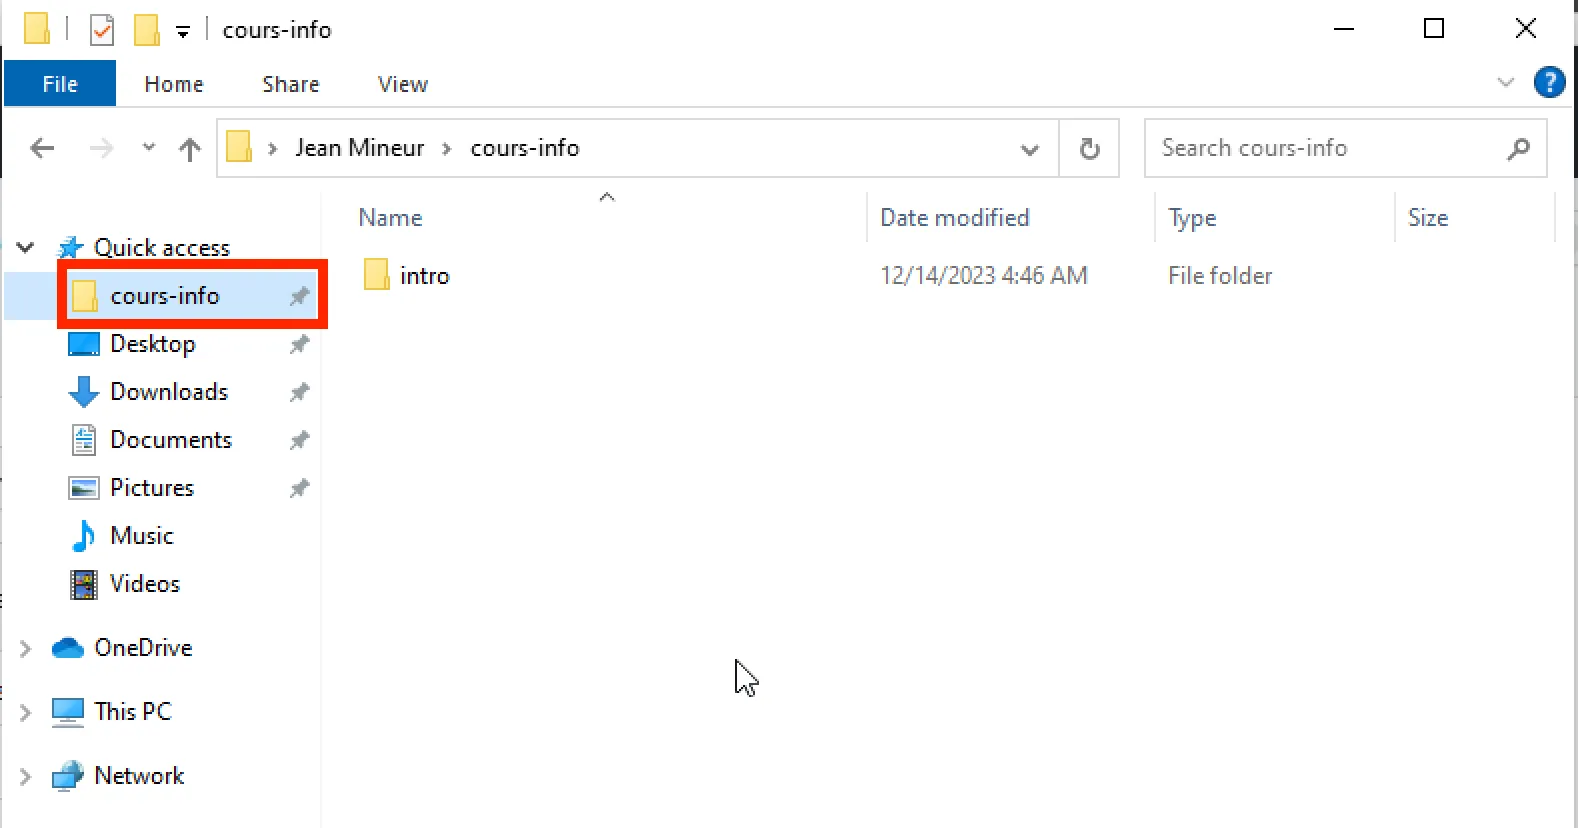Expand the This PC tree node
1578x828 pixels.
26,712
